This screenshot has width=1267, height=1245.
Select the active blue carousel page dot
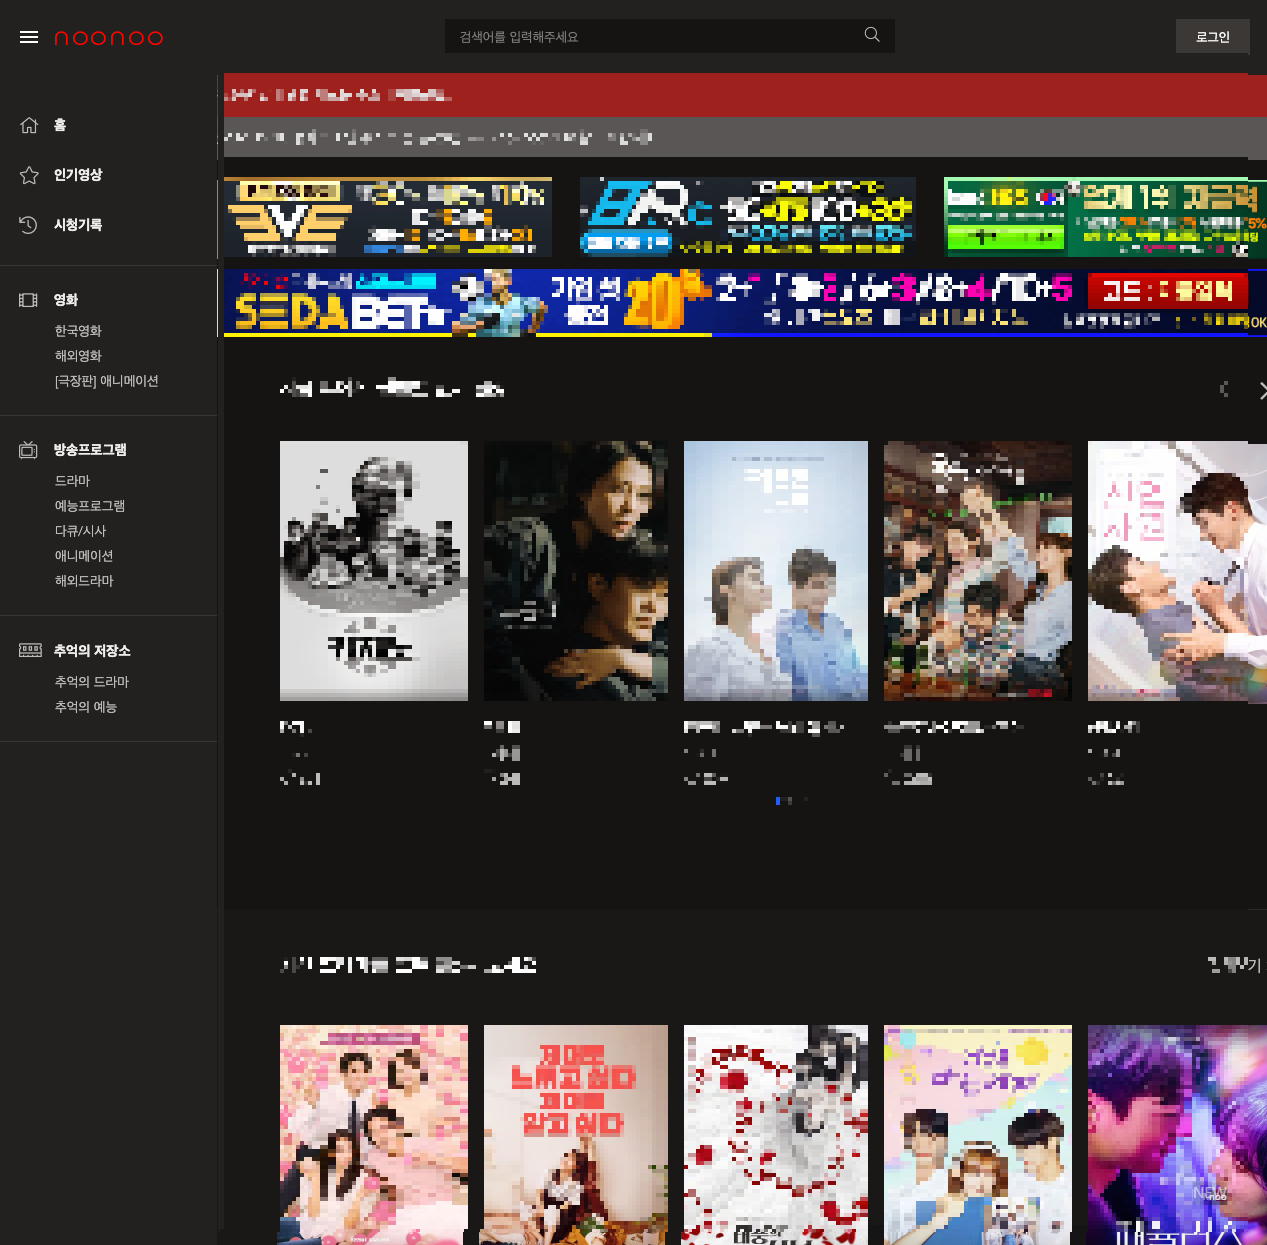pos(778,800)
